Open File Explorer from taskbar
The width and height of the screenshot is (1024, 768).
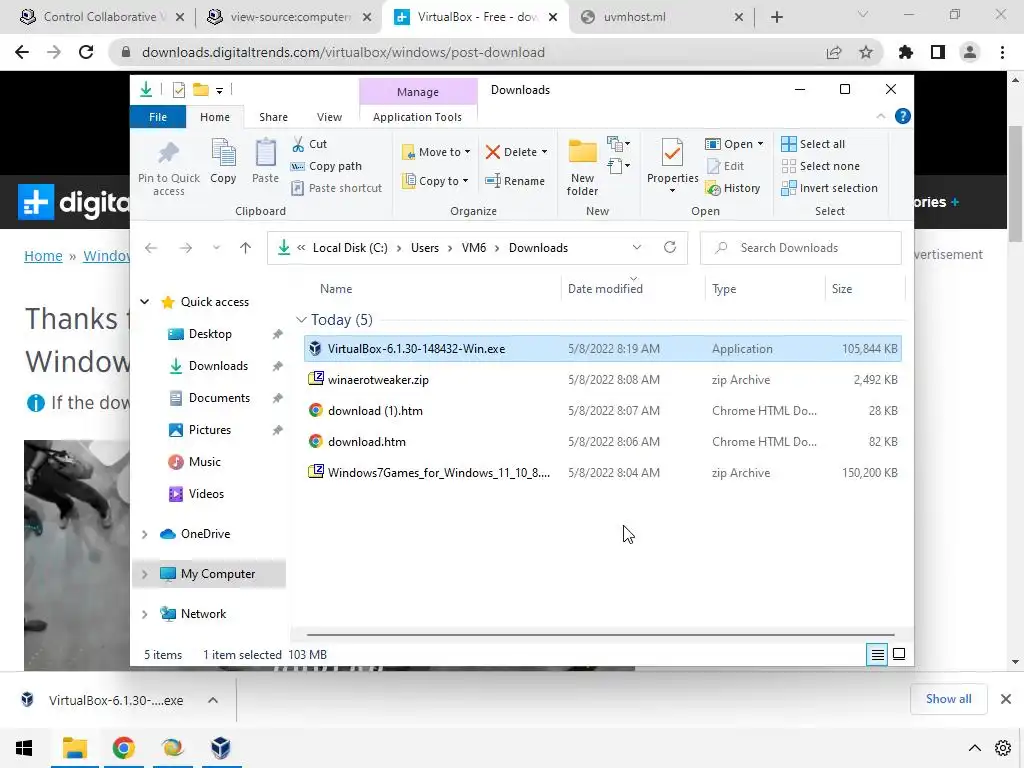75,748
